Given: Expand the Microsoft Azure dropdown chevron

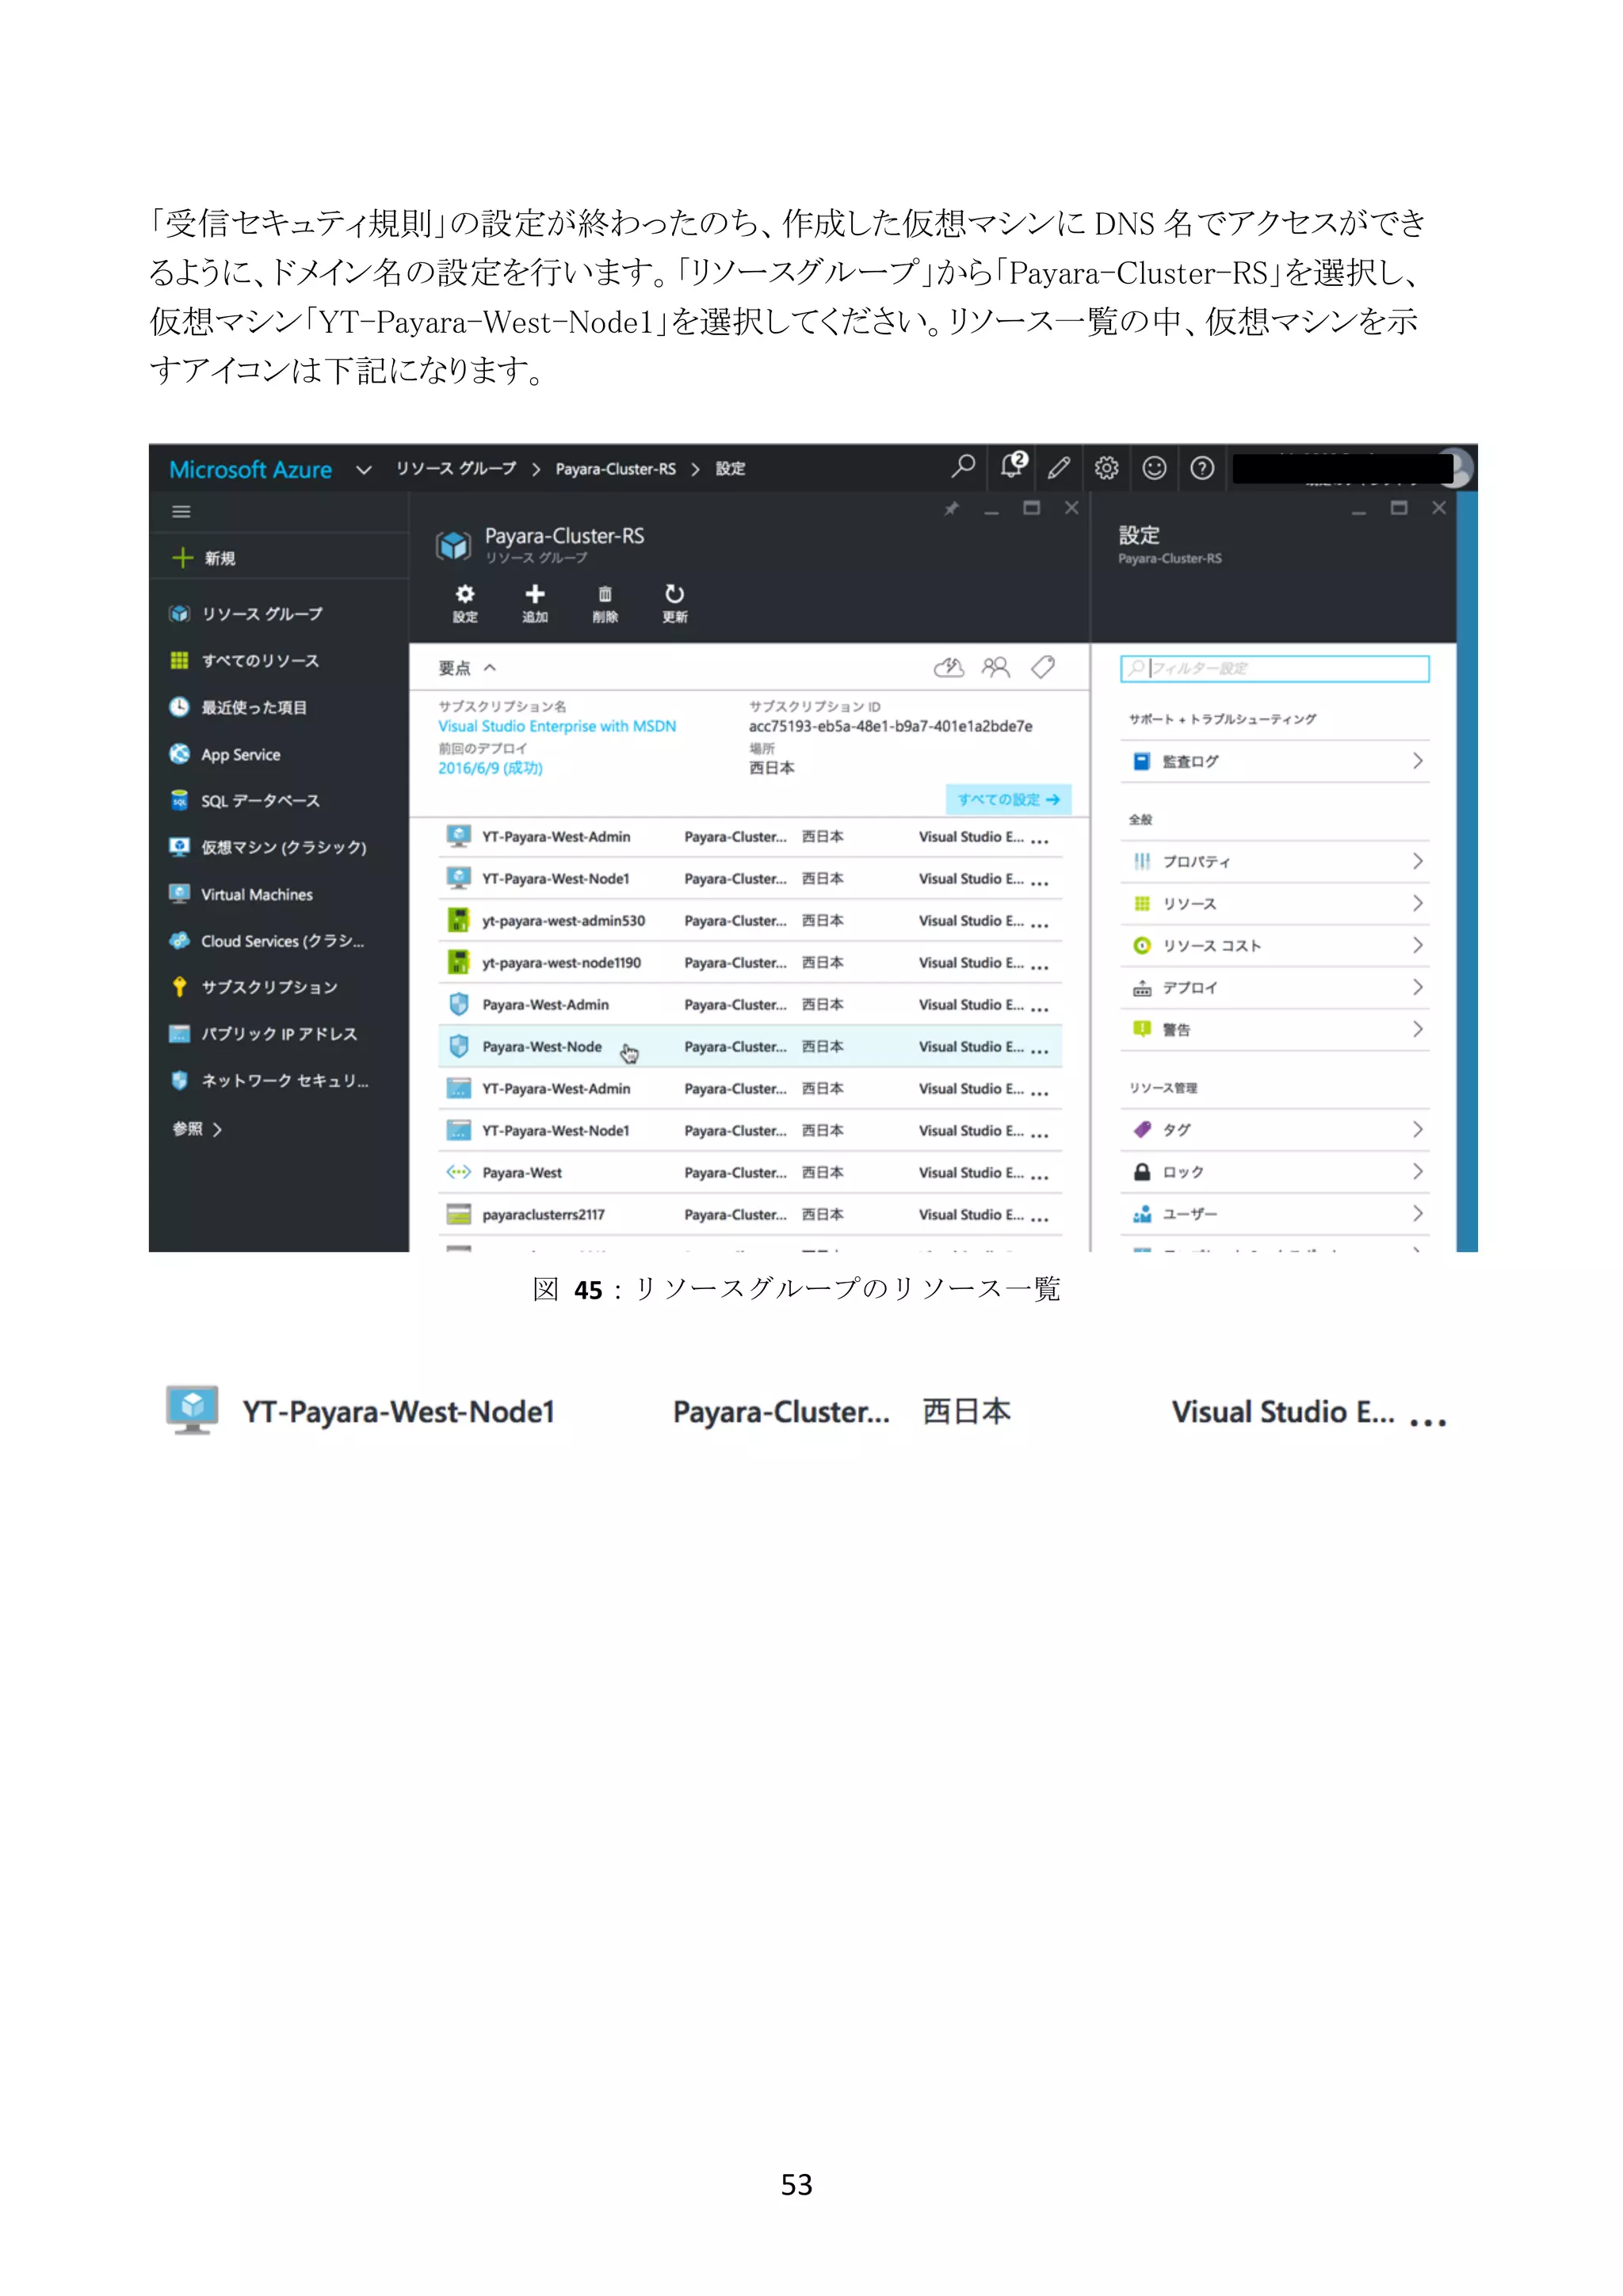Looking at the screenshot, I should coord(364,470).
